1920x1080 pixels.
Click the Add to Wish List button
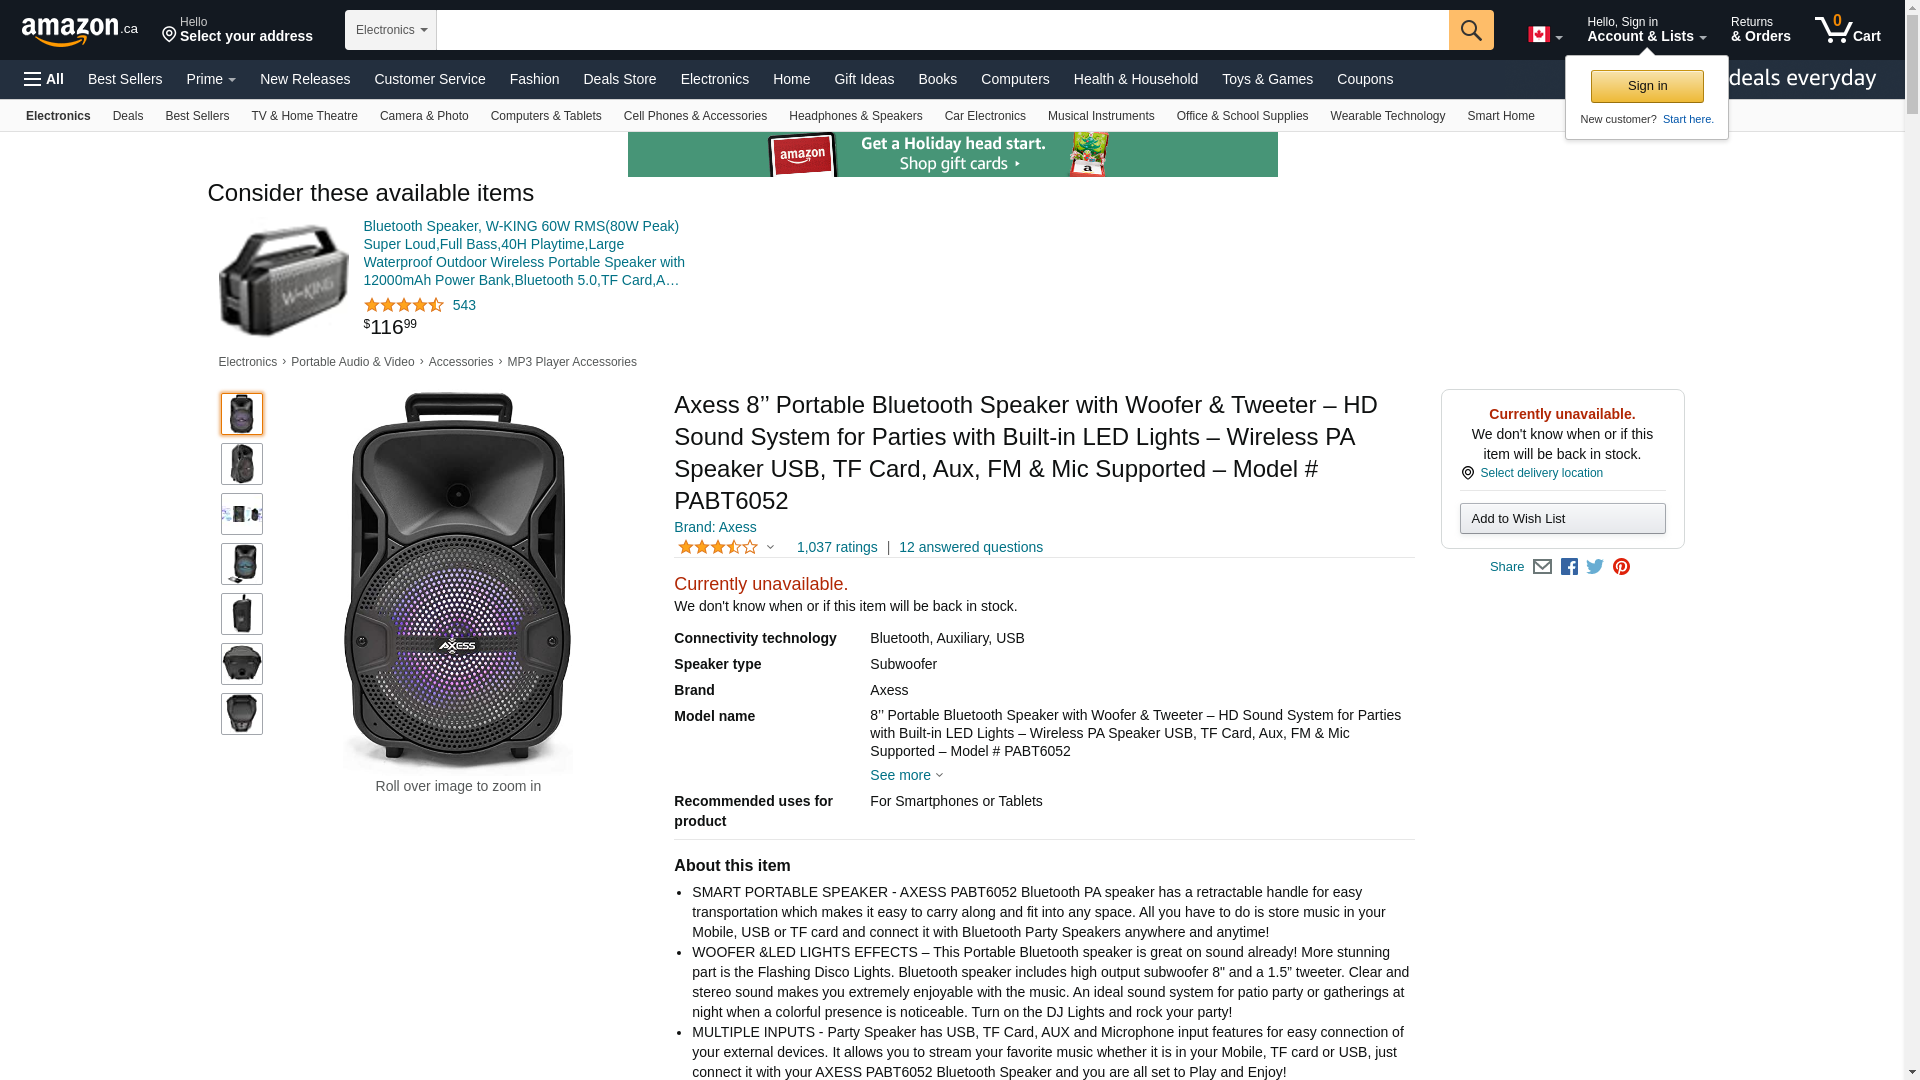[1562, 518]
